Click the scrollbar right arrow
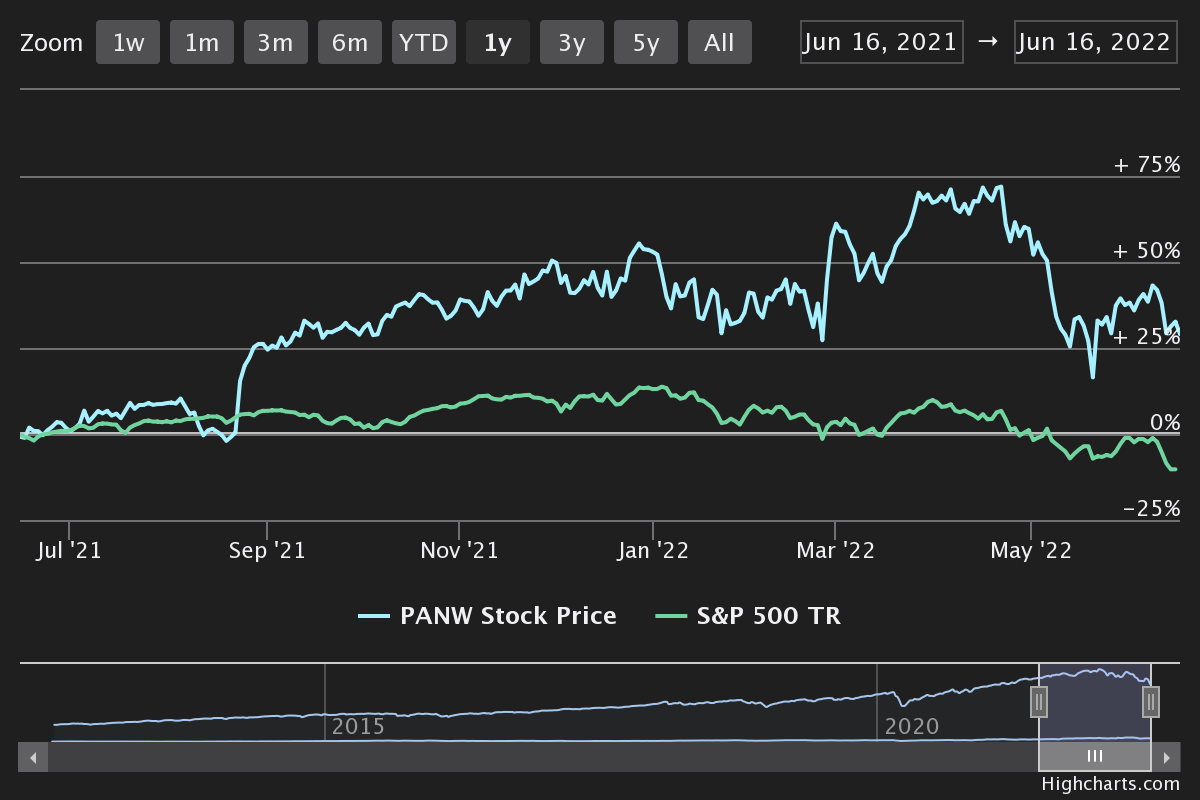Image resolution: width=1200 pixels, height=800 pixels. point(1165,757)
